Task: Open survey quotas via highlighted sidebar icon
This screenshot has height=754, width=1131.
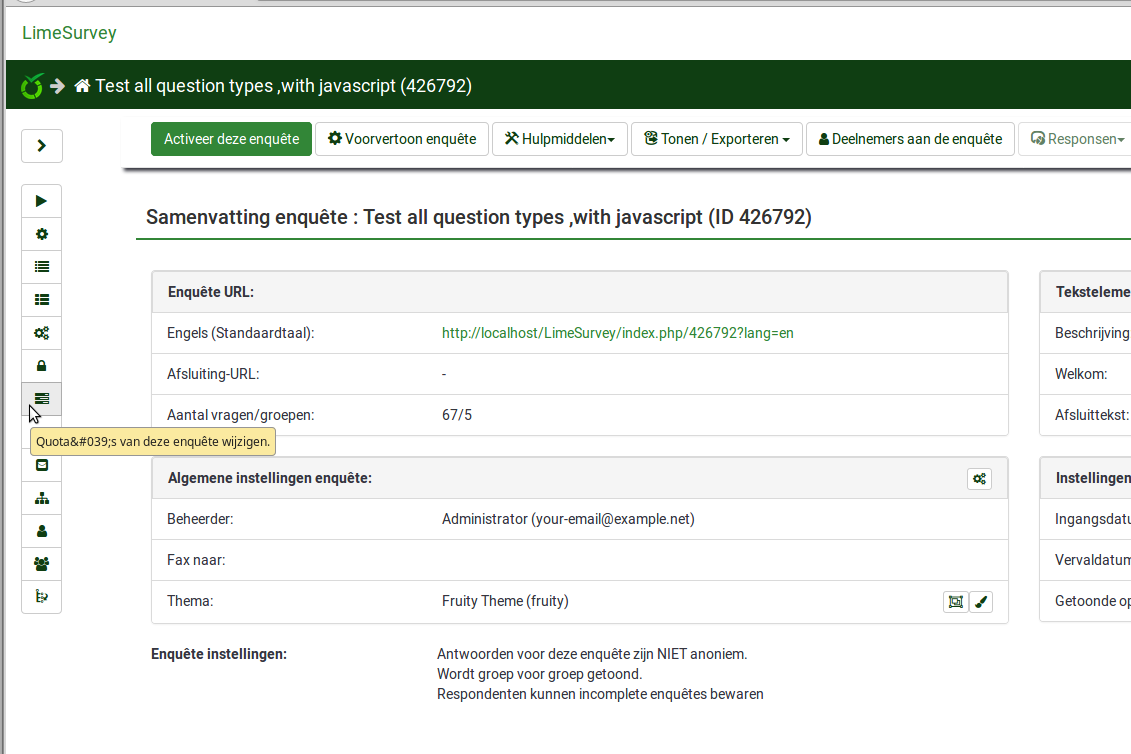Action: tap(41, 398)
